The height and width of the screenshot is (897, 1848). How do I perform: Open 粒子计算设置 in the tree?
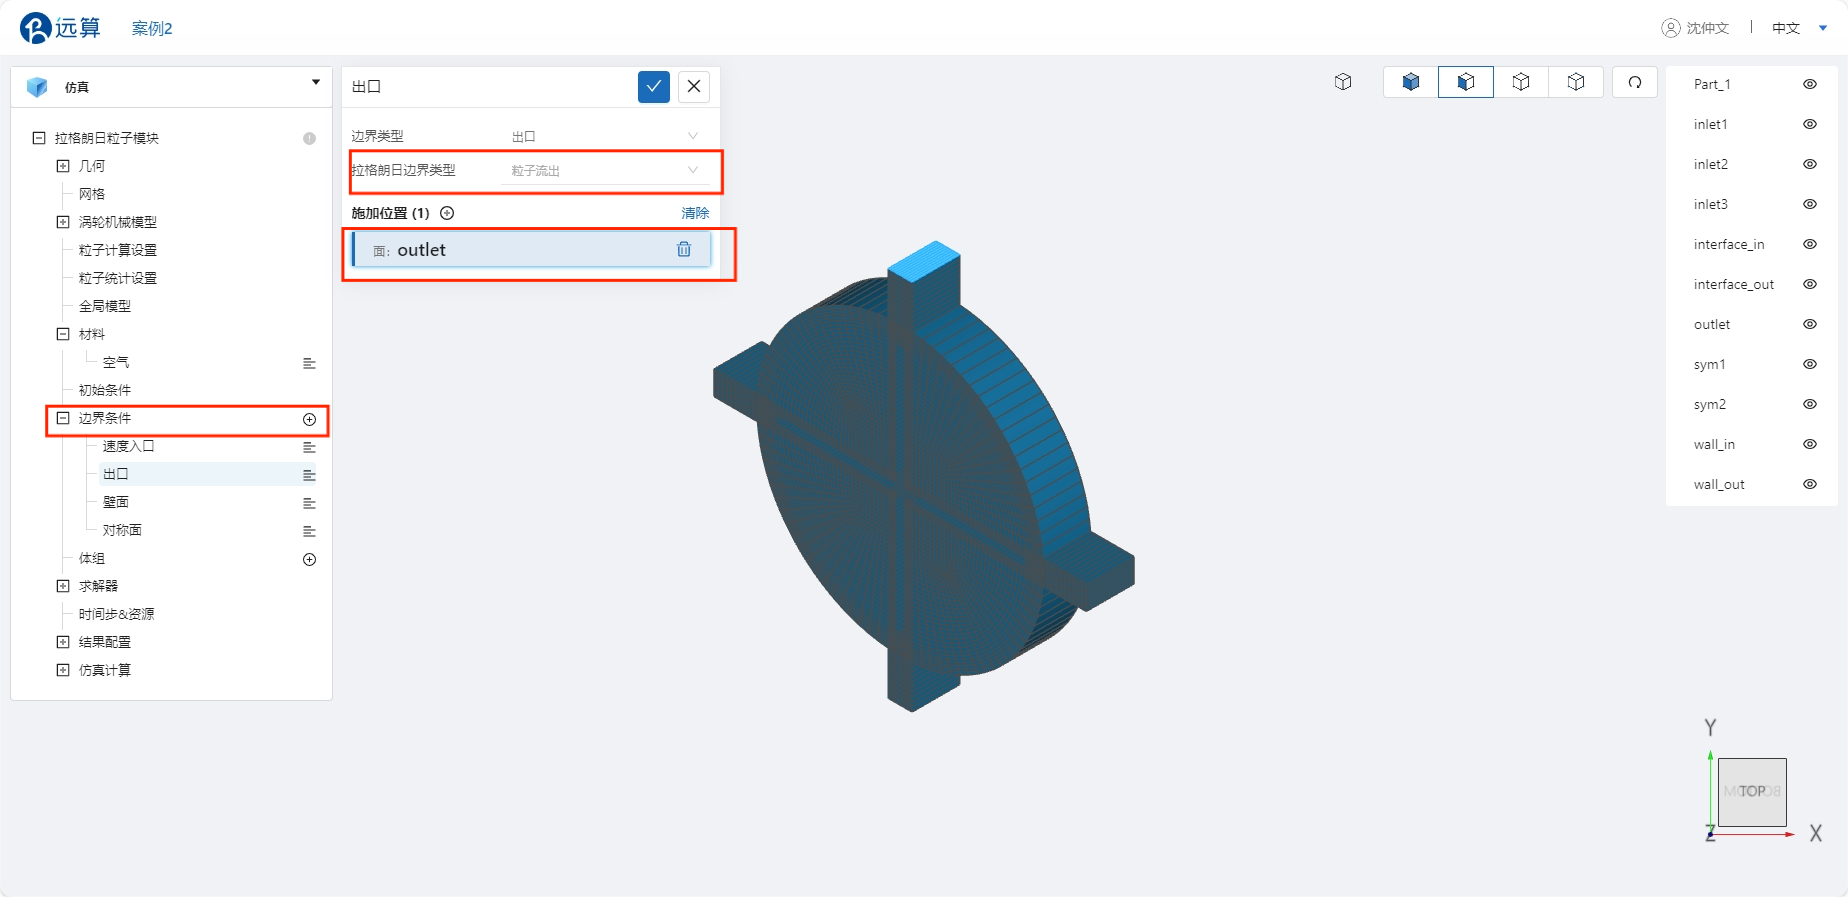tap(118, 250)
